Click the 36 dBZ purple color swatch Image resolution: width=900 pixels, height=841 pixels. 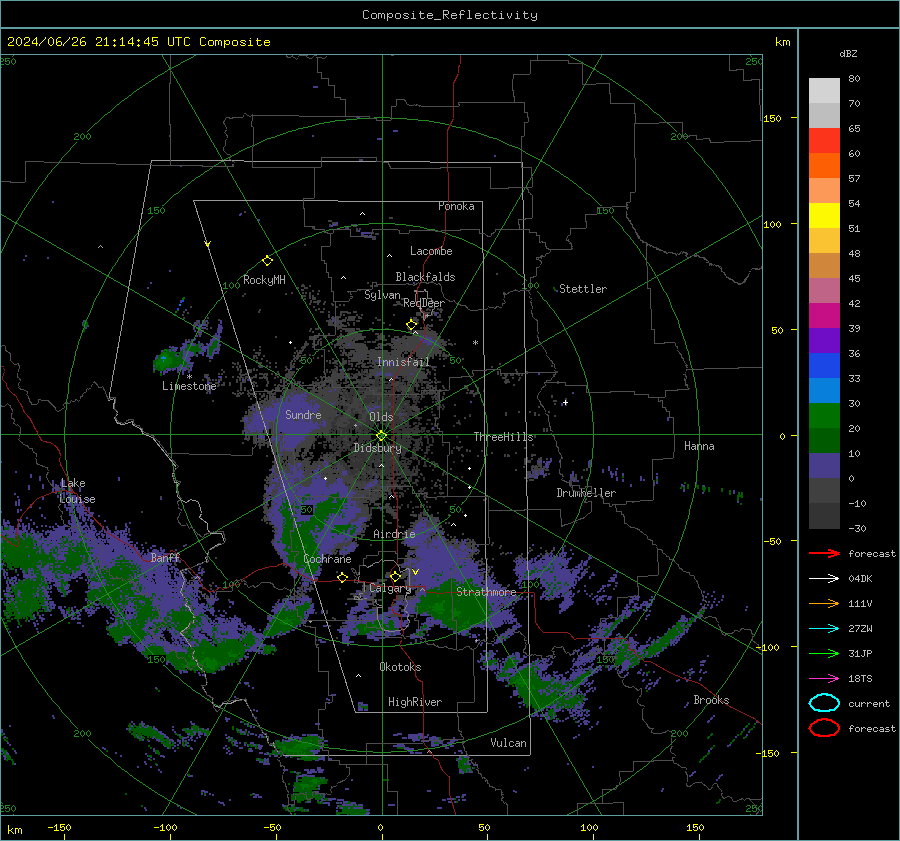824,340
